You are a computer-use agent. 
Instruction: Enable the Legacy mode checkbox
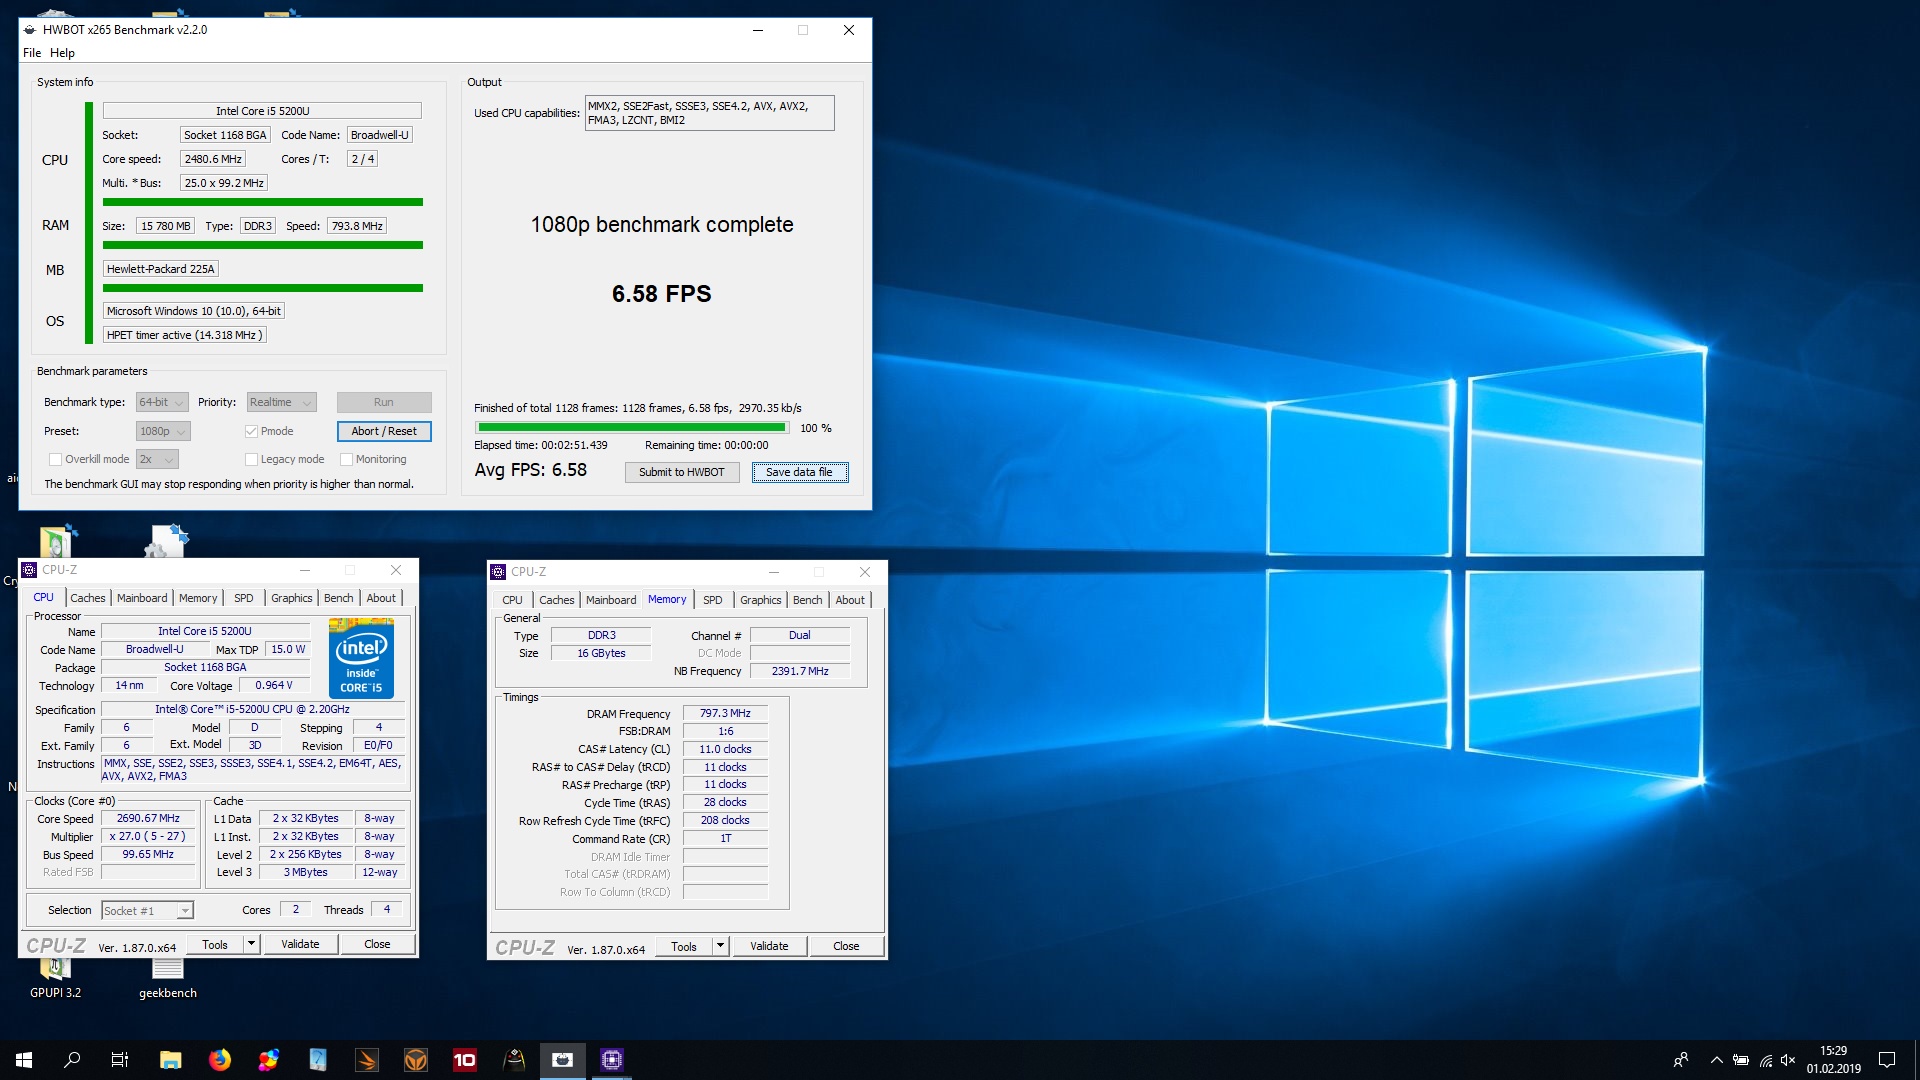pyautogui.click(x=251, y=459)
